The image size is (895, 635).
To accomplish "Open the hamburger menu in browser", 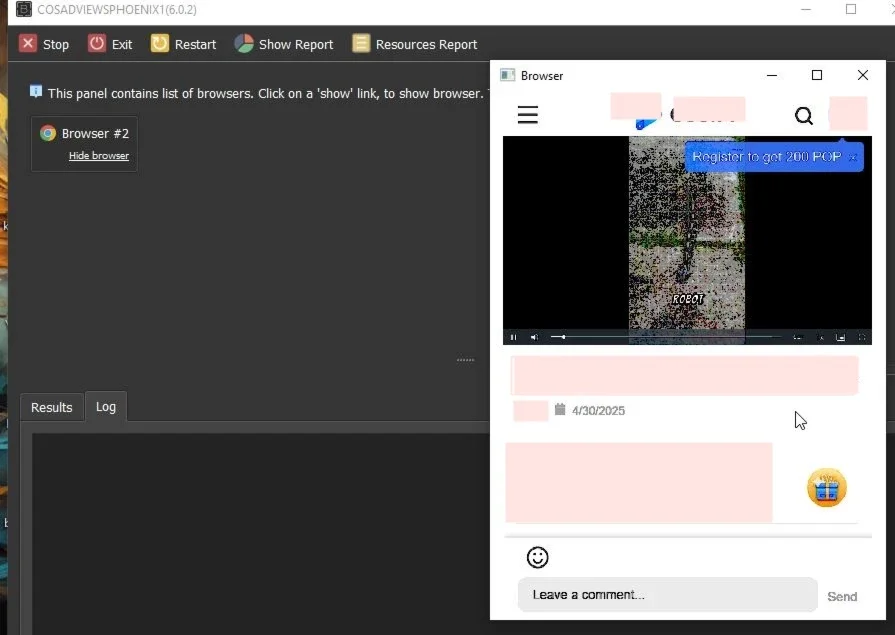I will 527,115.
